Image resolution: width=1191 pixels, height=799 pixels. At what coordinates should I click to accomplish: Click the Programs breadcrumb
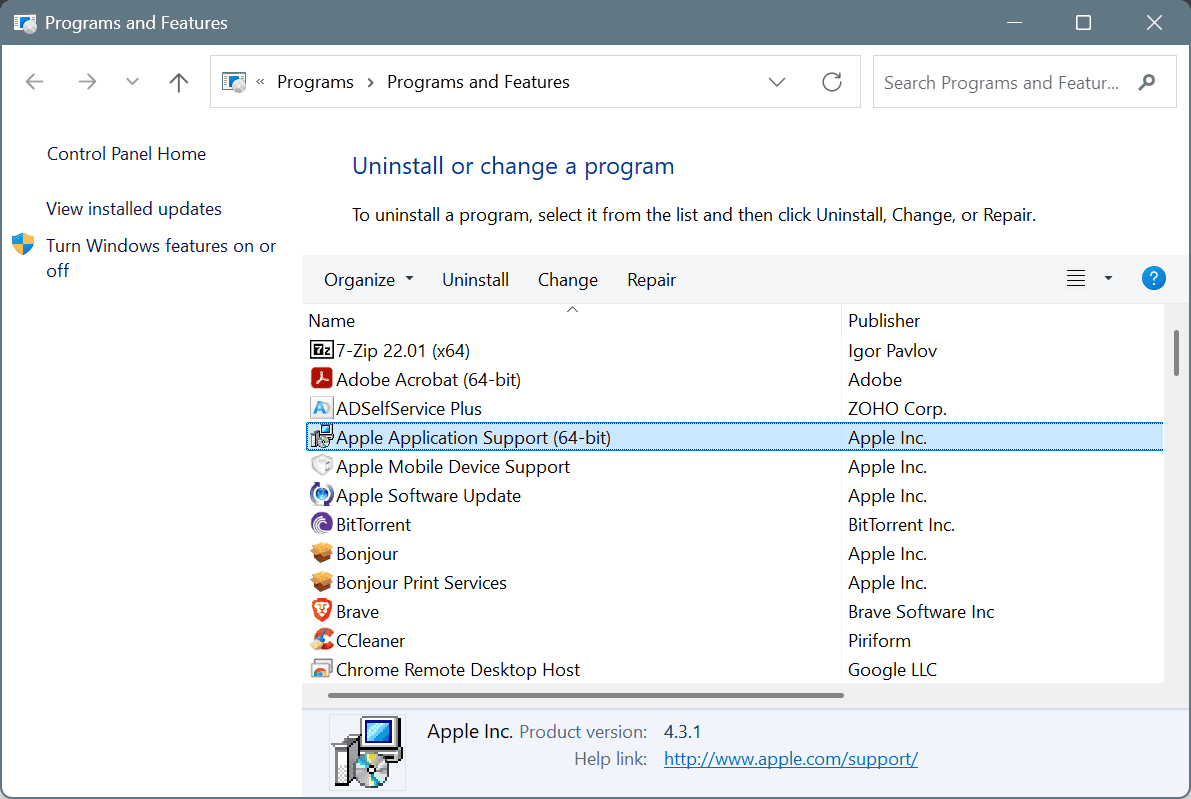(x=315, y=82)
